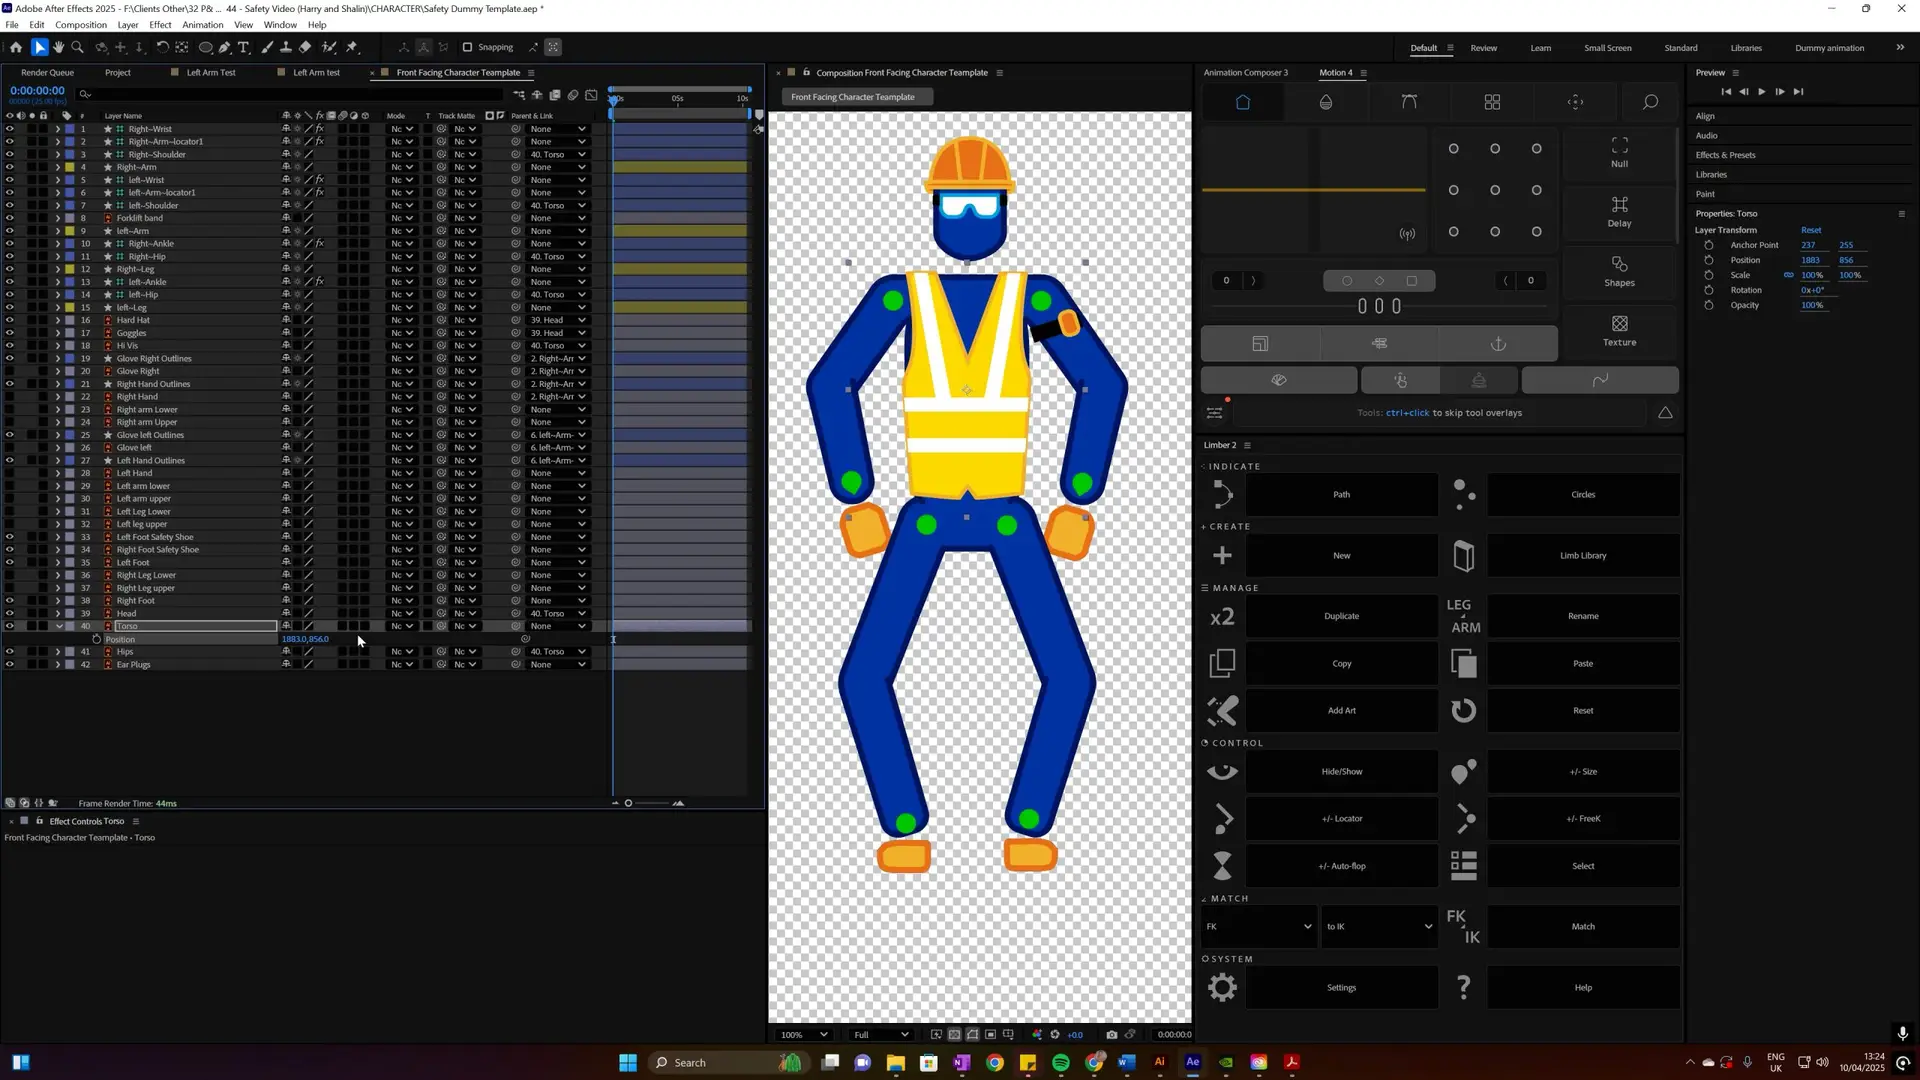The height and width of the screenshot is (1080, 1920).
Task: Select the Hand tool
Action: (59, 47)
